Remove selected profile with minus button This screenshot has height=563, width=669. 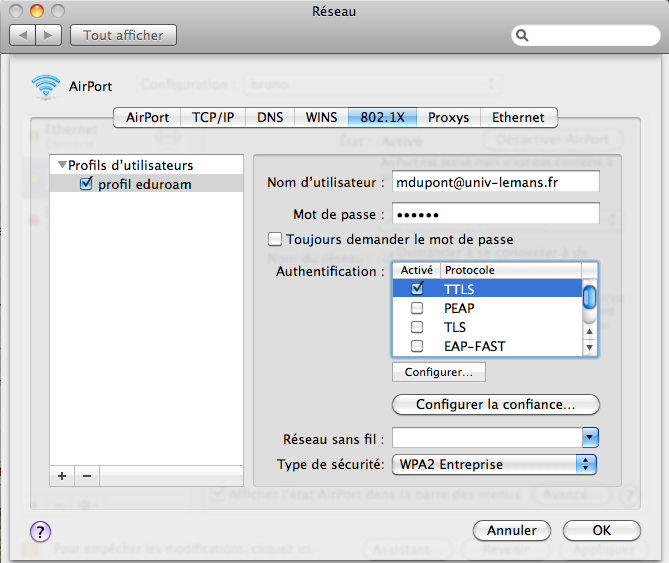pos(86,476)
